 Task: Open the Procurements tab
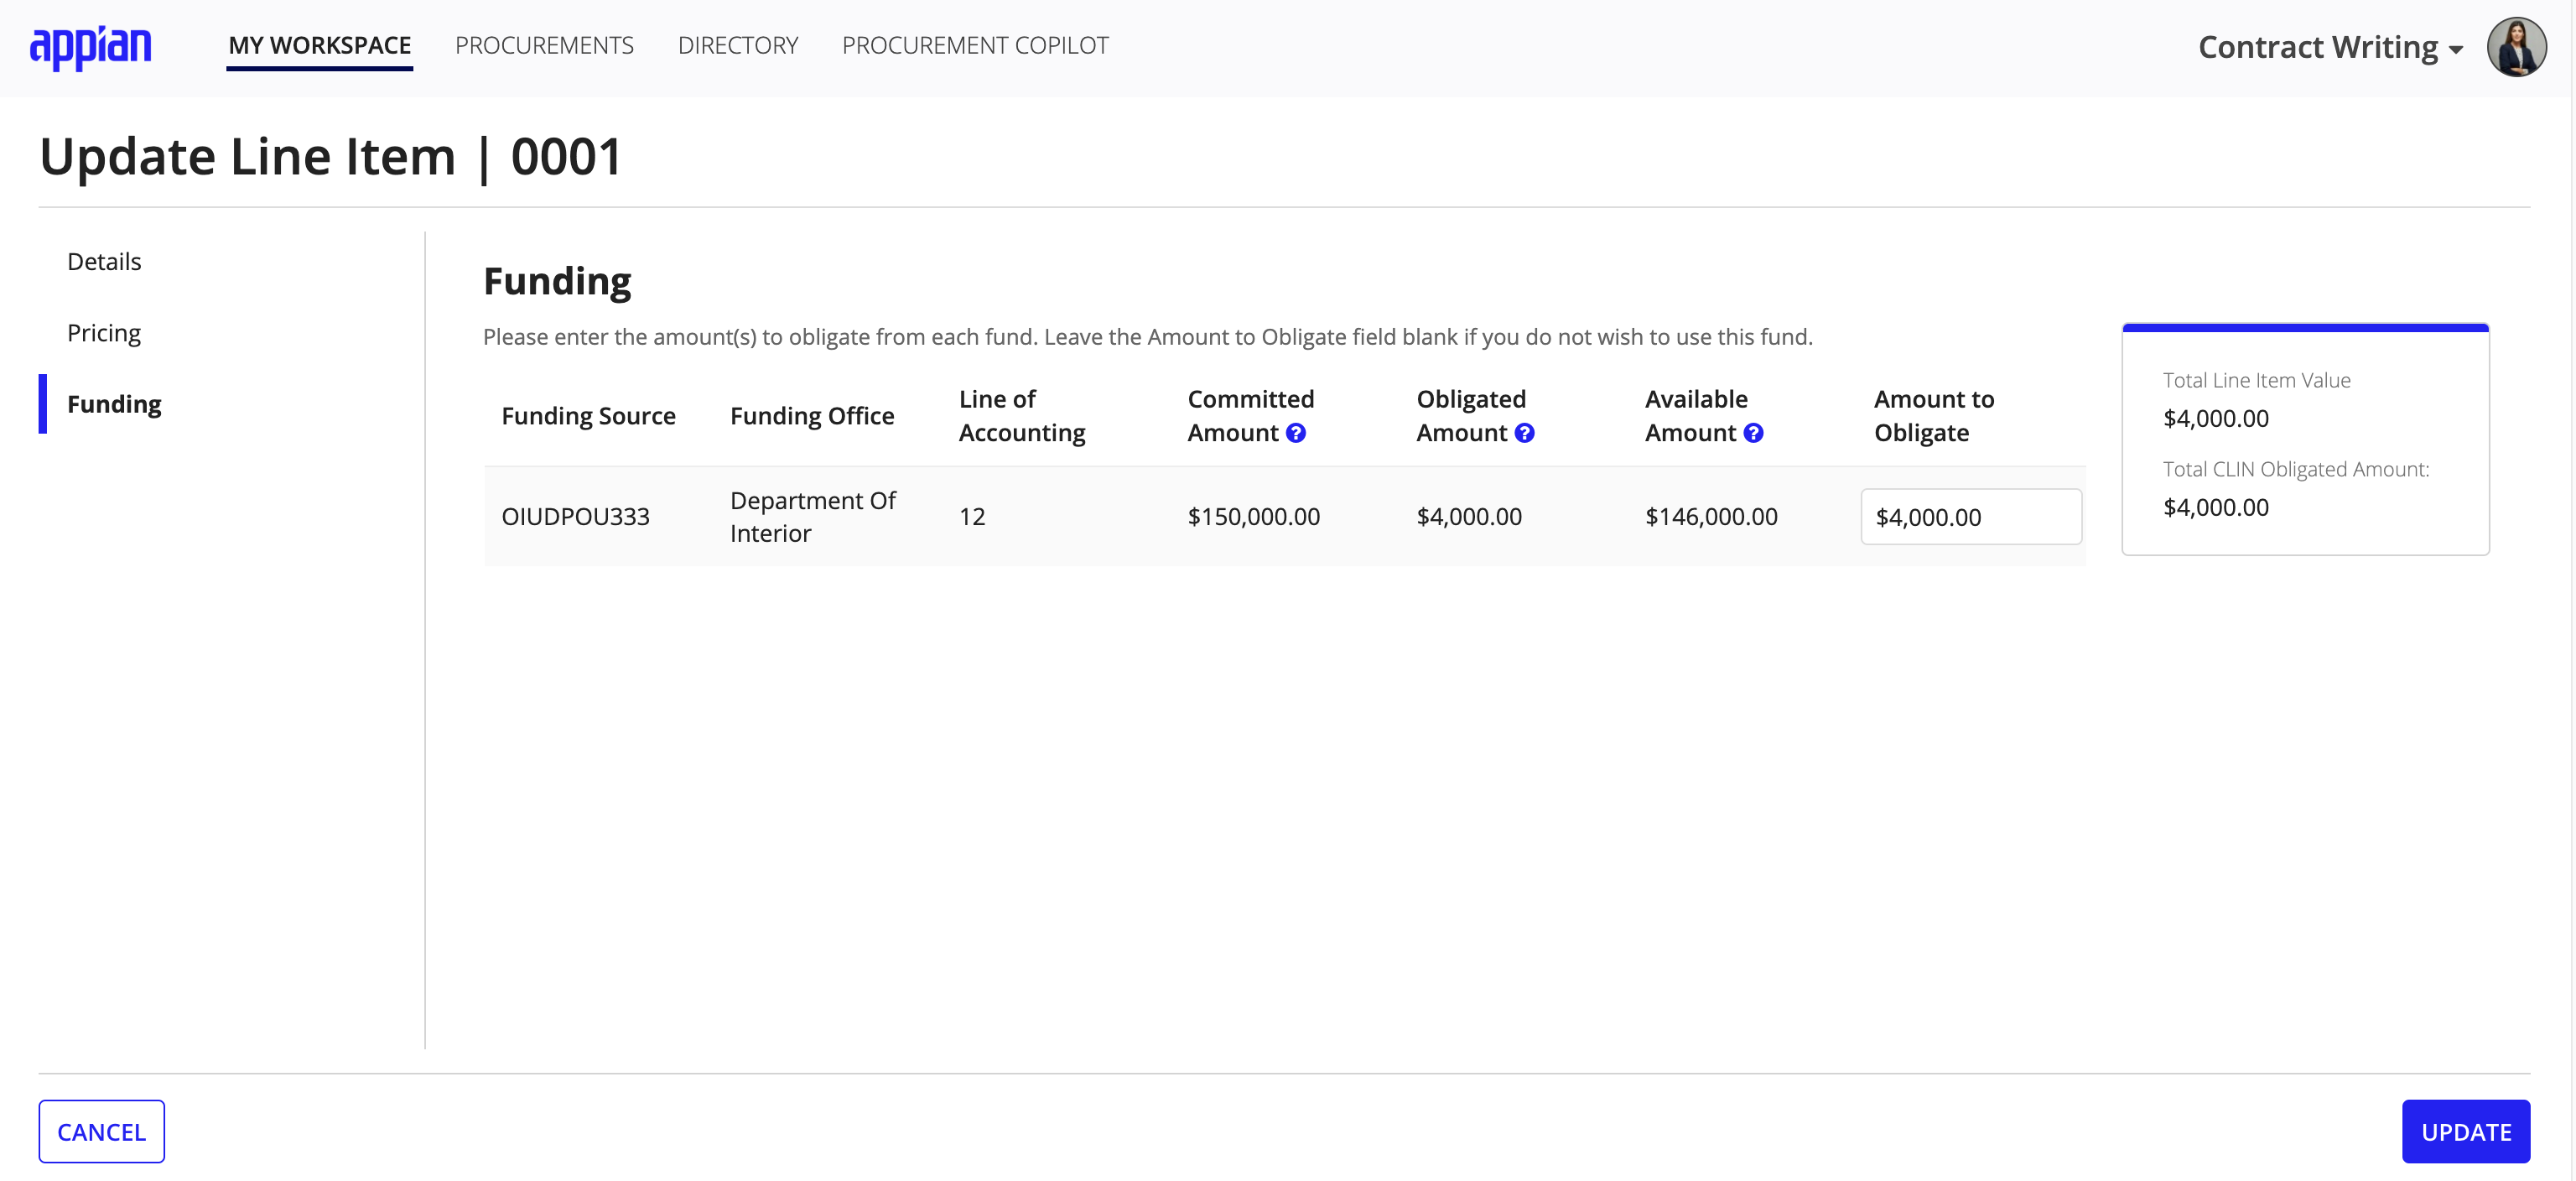(544, 46)
